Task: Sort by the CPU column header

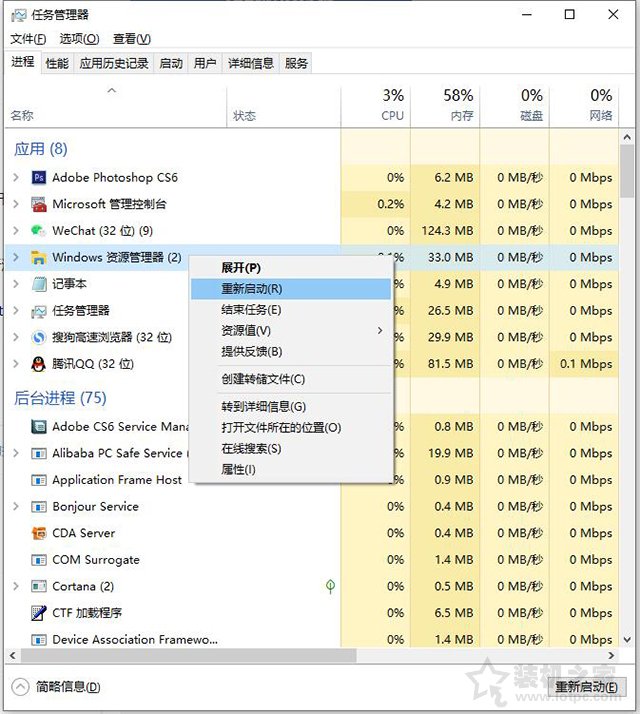Action: coord(376,106)
